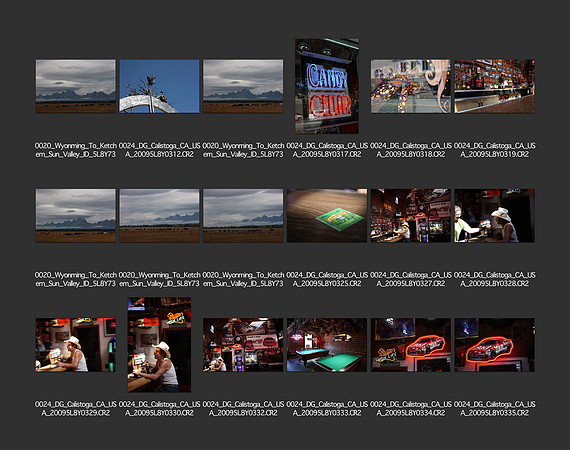
Task: Click the filename ending 5L8Y0327.CR2
Action: coord(410,279)
